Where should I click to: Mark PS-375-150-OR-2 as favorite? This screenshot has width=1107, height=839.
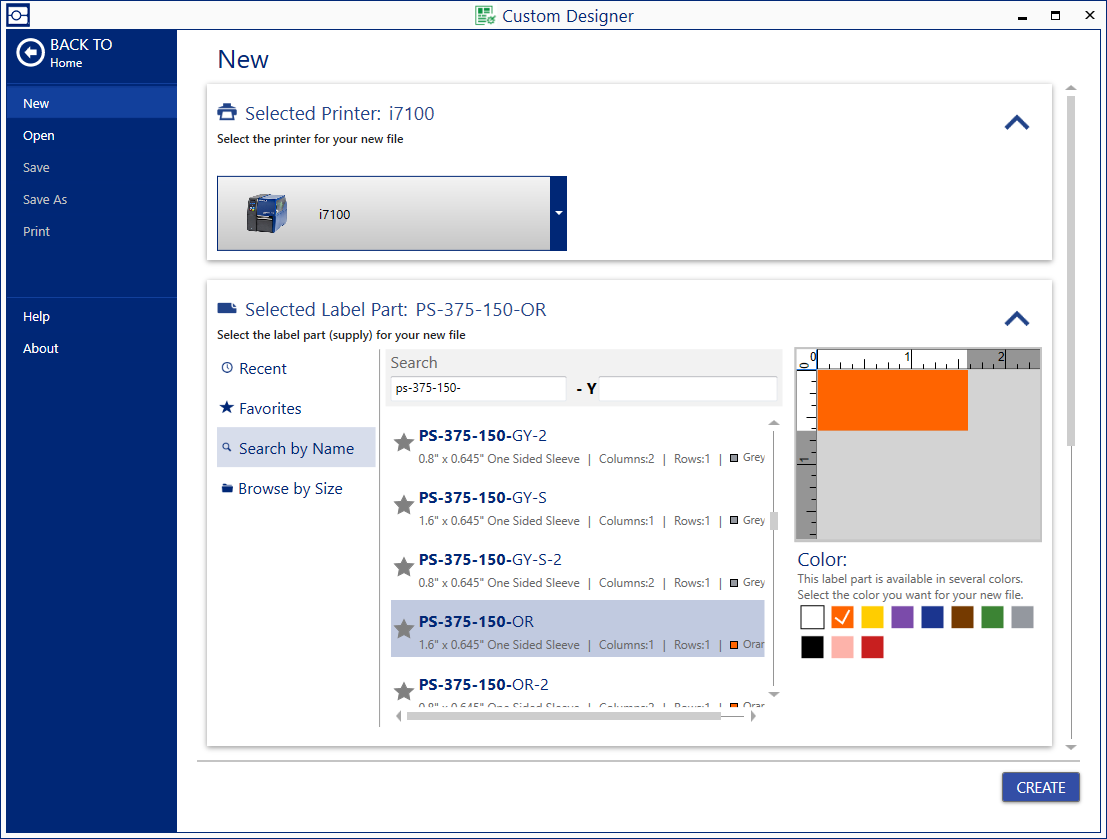(403, 691)
